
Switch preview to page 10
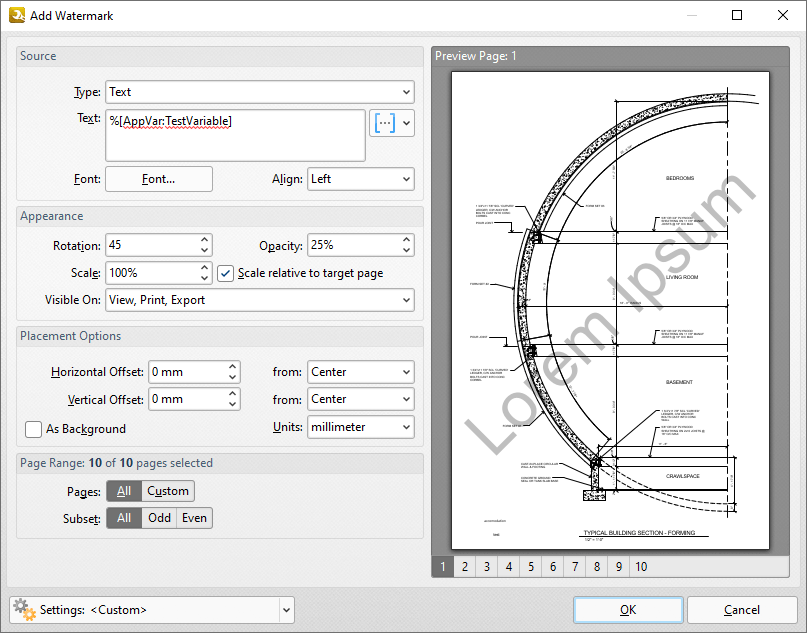[641, 567]
